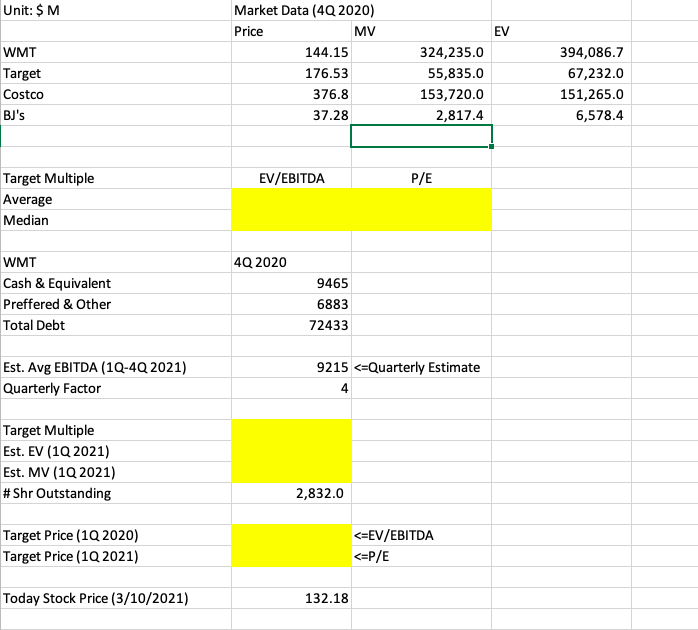Image resolution: width=698 pixels, height=630 pixels.
Task: Click yellow Average EV/EBITDA input cell
Action: [291, 199]
